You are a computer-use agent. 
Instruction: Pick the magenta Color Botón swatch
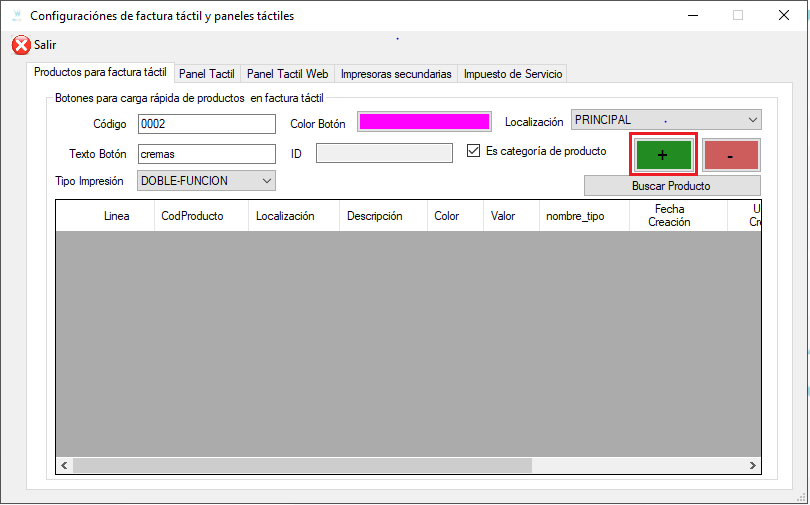pos(424,122)
